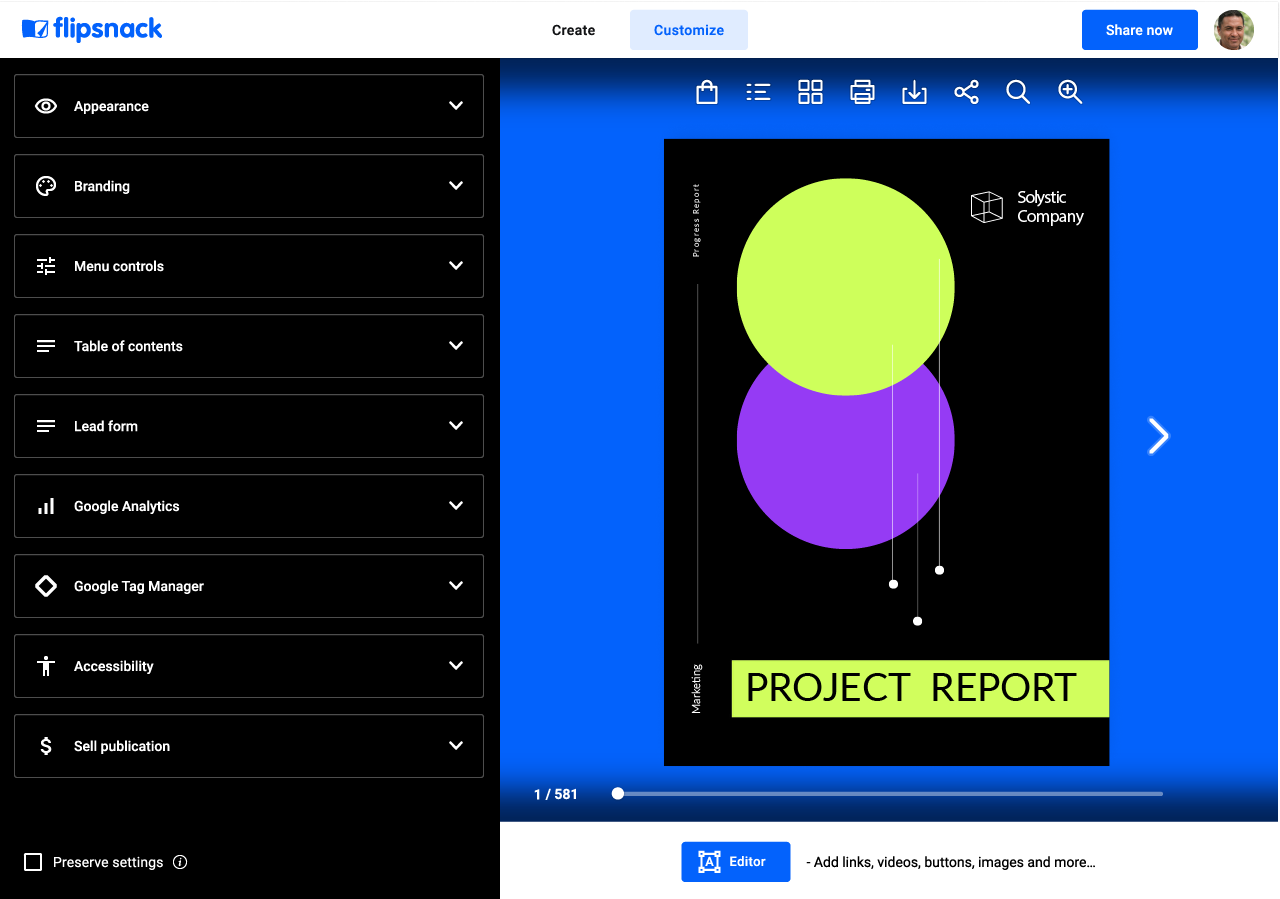Viewport: 1280px width, 899px height.
Task: Expand Sell publication options
Action: [x=249, y=746]
